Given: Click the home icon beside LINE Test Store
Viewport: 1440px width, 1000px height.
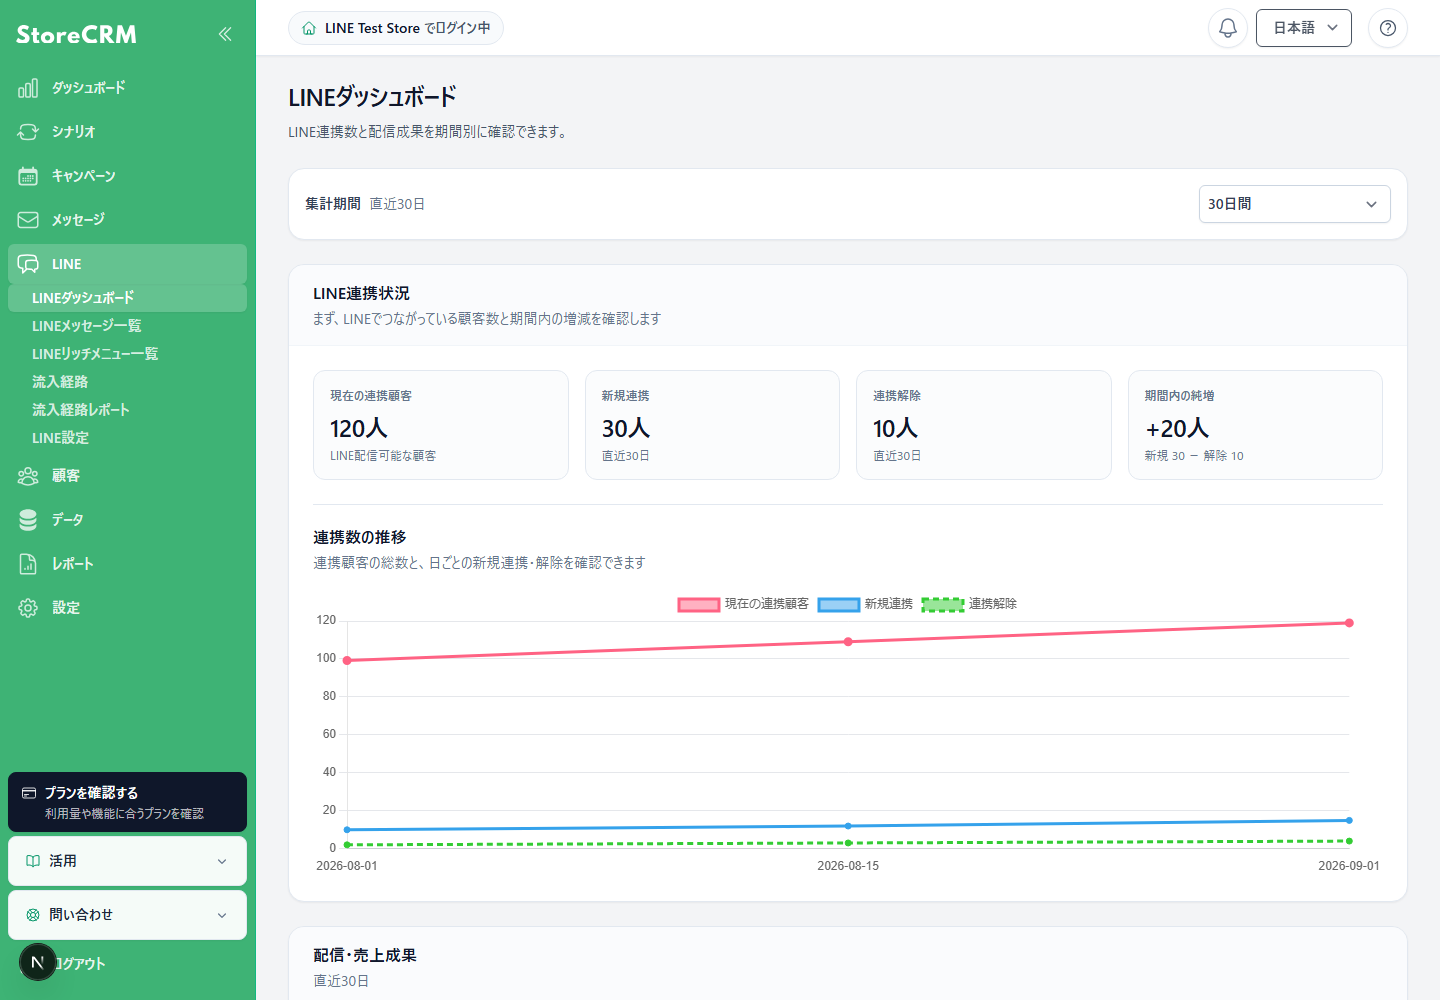Looking at the screenshot, I should [309, 28].
